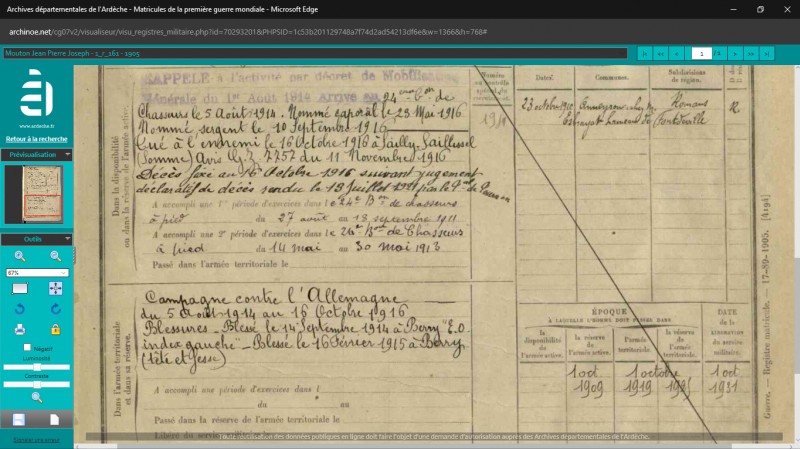Click the page number input field
Viewport: 800px width, 449px height.
[702, 54]
